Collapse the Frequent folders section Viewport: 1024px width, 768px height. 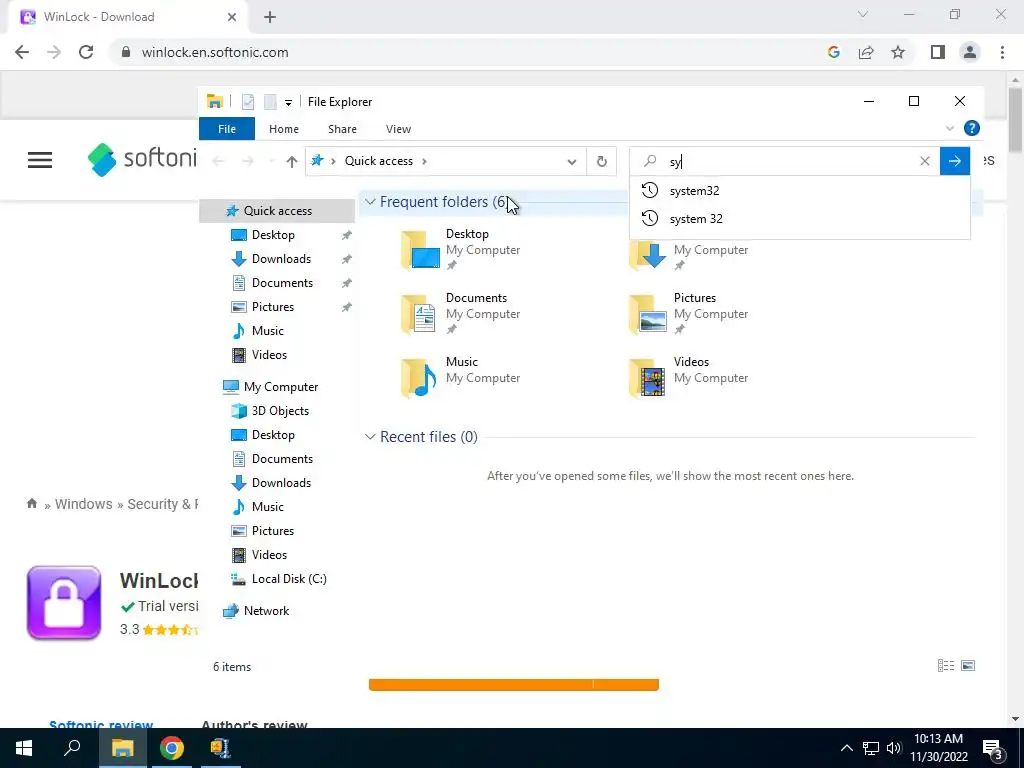click(x=370, y=202)
